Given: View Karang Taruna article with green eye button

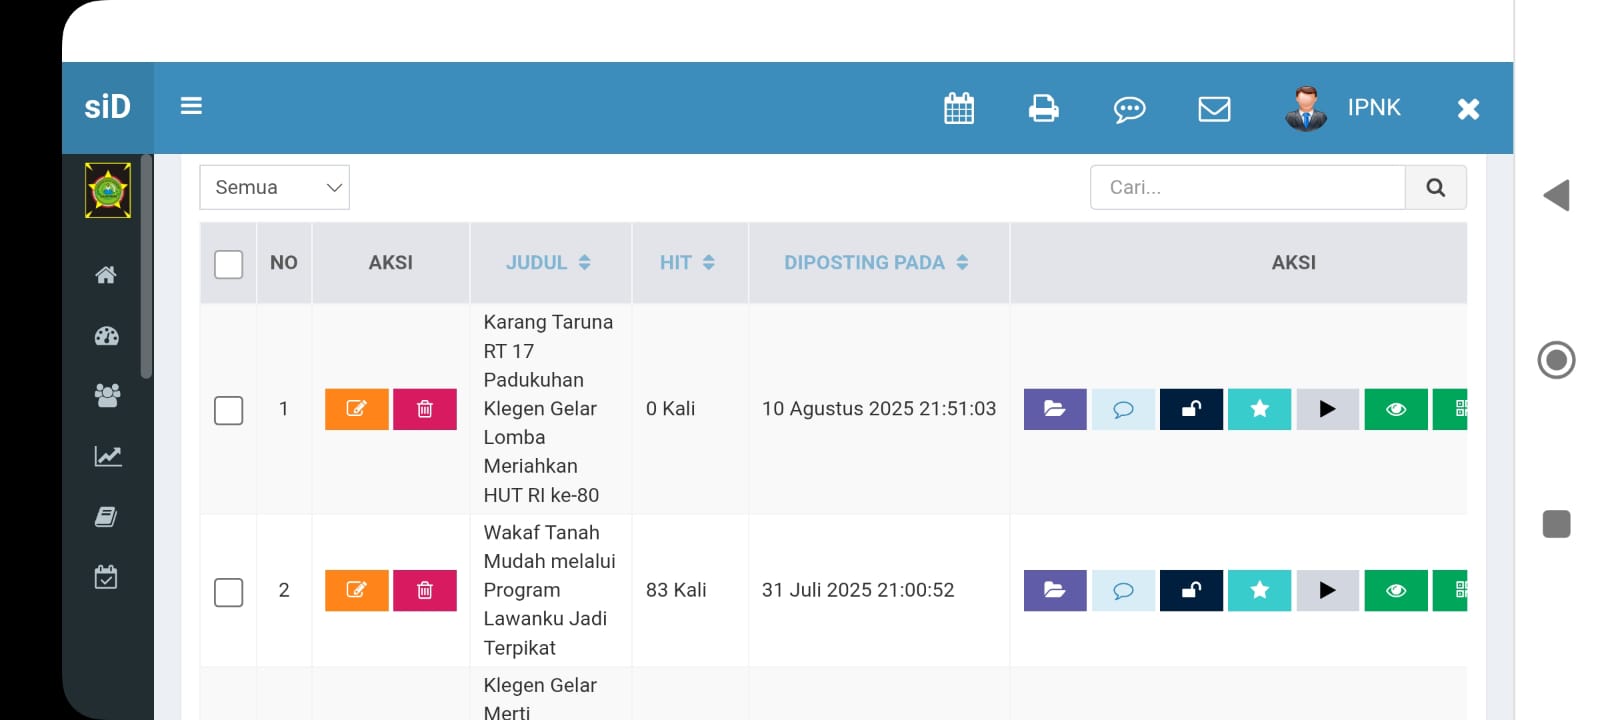Looking at the screenshot, I should pos(1396,409).
